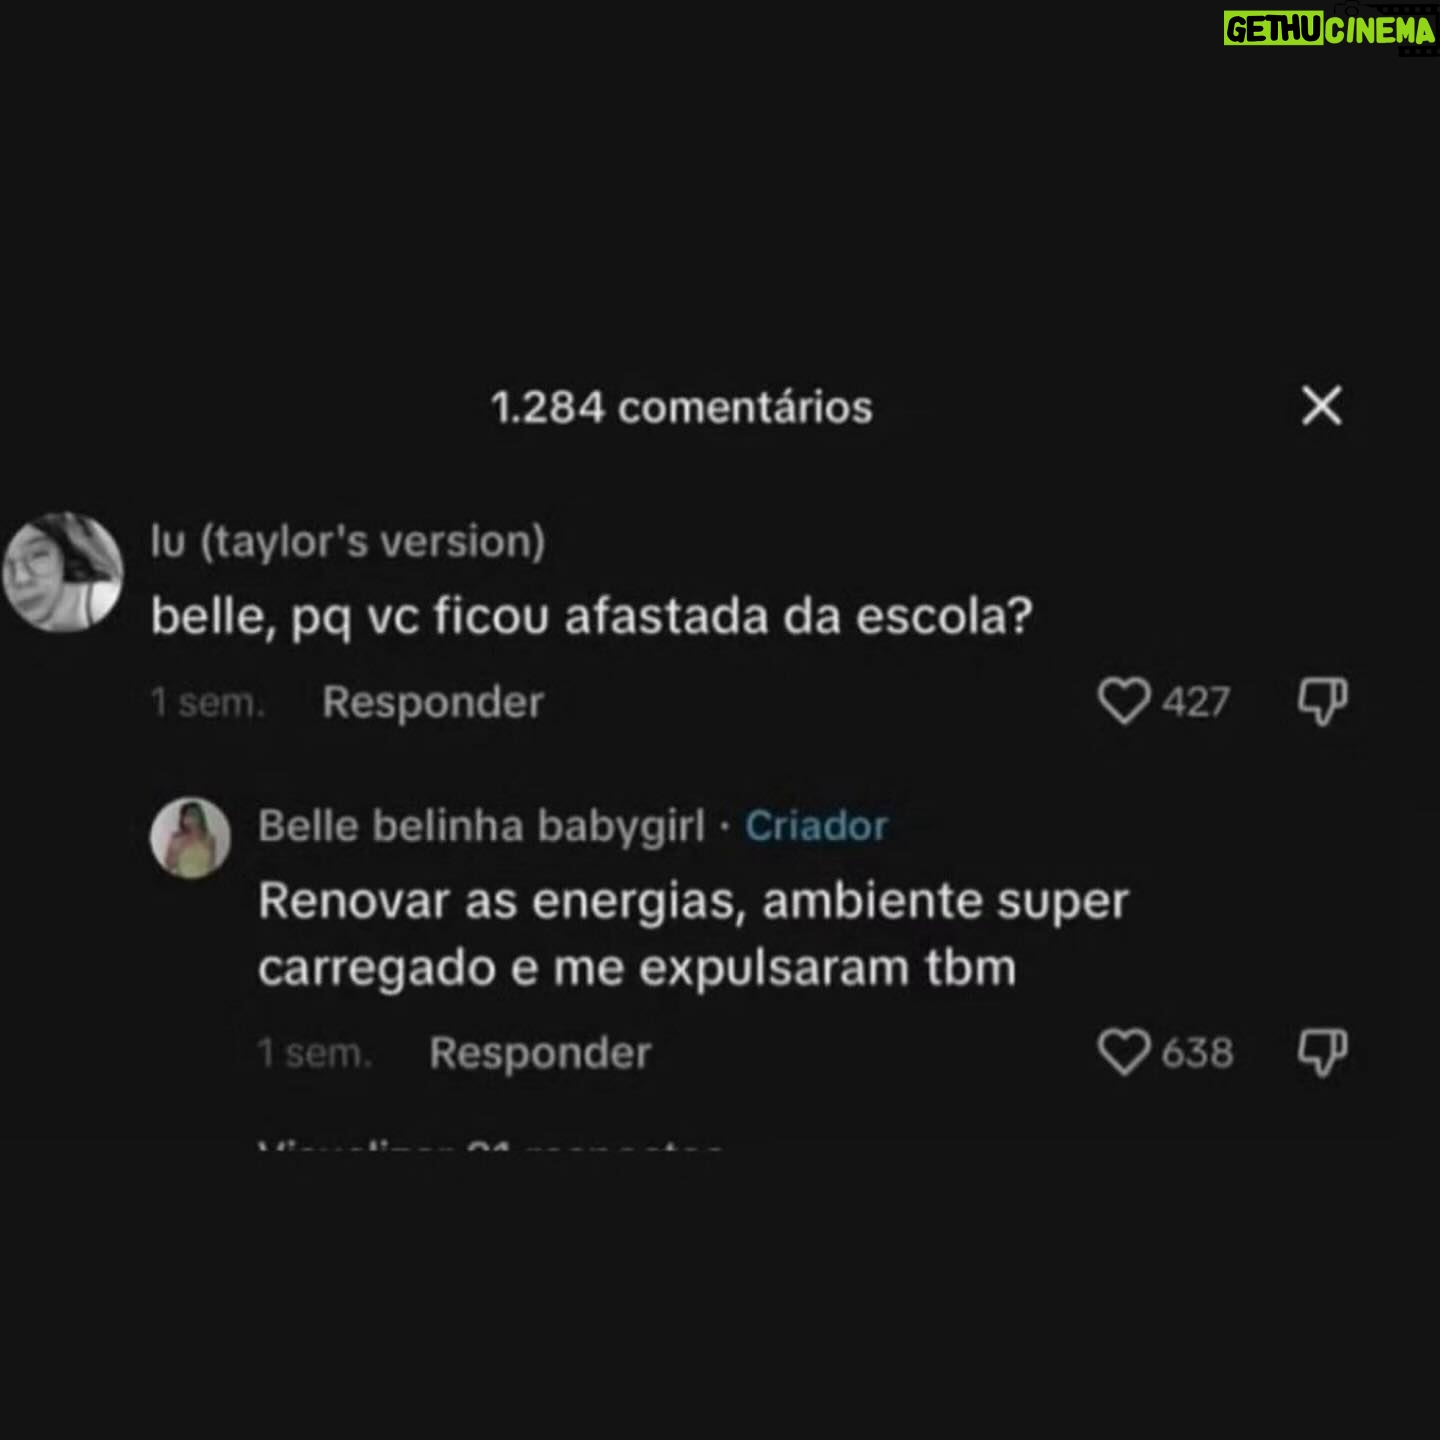Viewport: 1440px width, 1440px height.
Task: Click the GETHU CINEMA watermark logo
Action: [1329, 30]
